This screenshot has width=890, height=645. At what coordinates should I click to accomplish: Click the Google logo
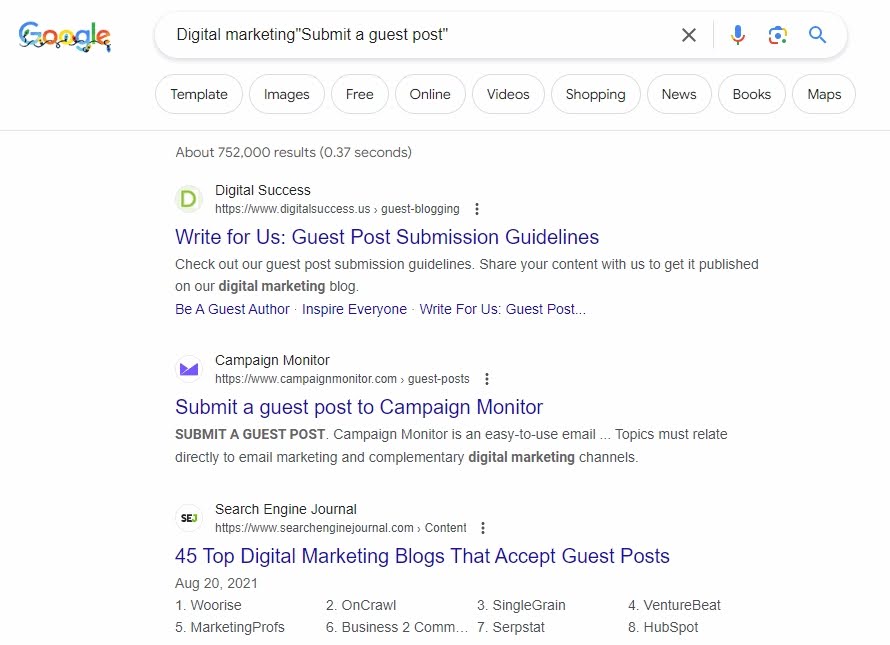click(x=64, y=36)
